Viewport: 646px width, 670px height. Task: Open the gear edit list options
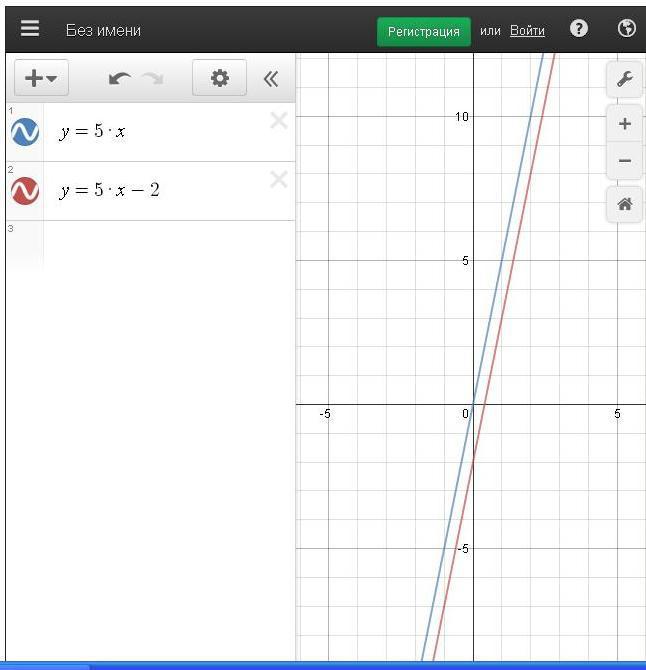[219, 79]
